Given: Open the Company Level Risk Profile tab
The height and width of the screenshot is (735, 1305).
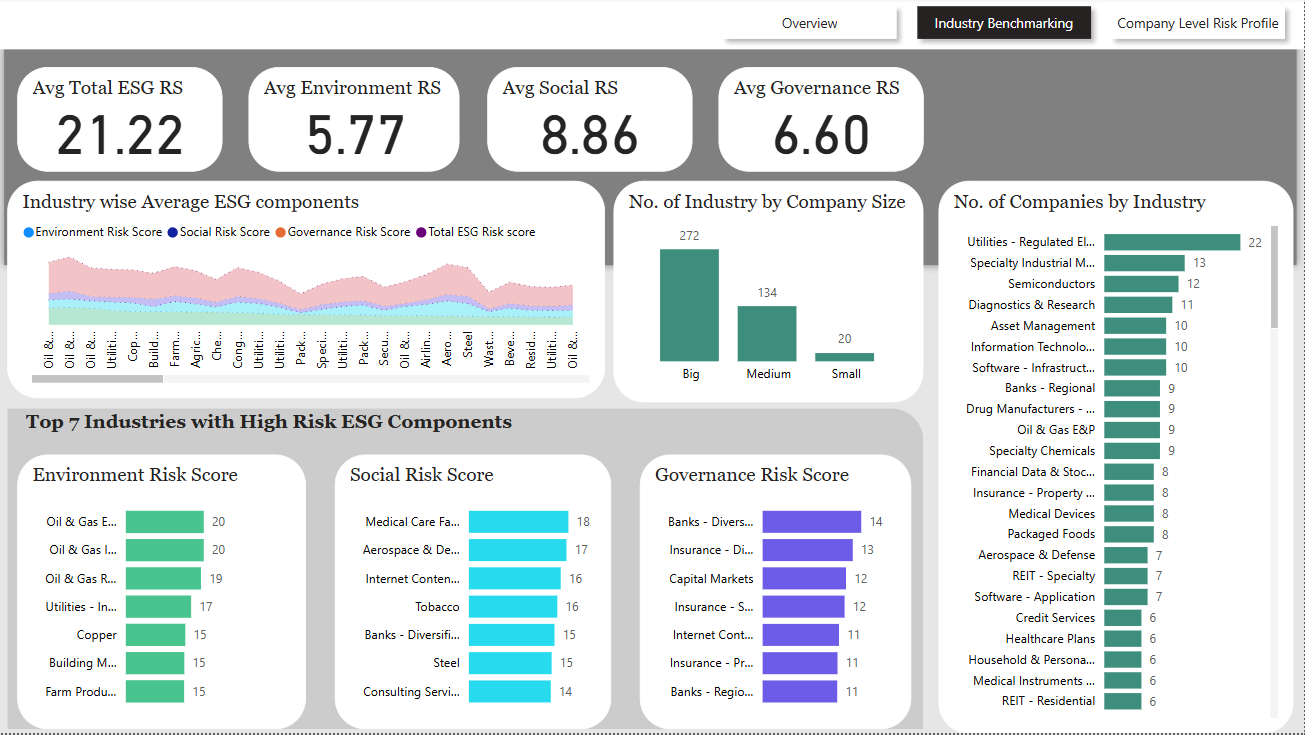Looking at the screenshot, I should 1197,23.
